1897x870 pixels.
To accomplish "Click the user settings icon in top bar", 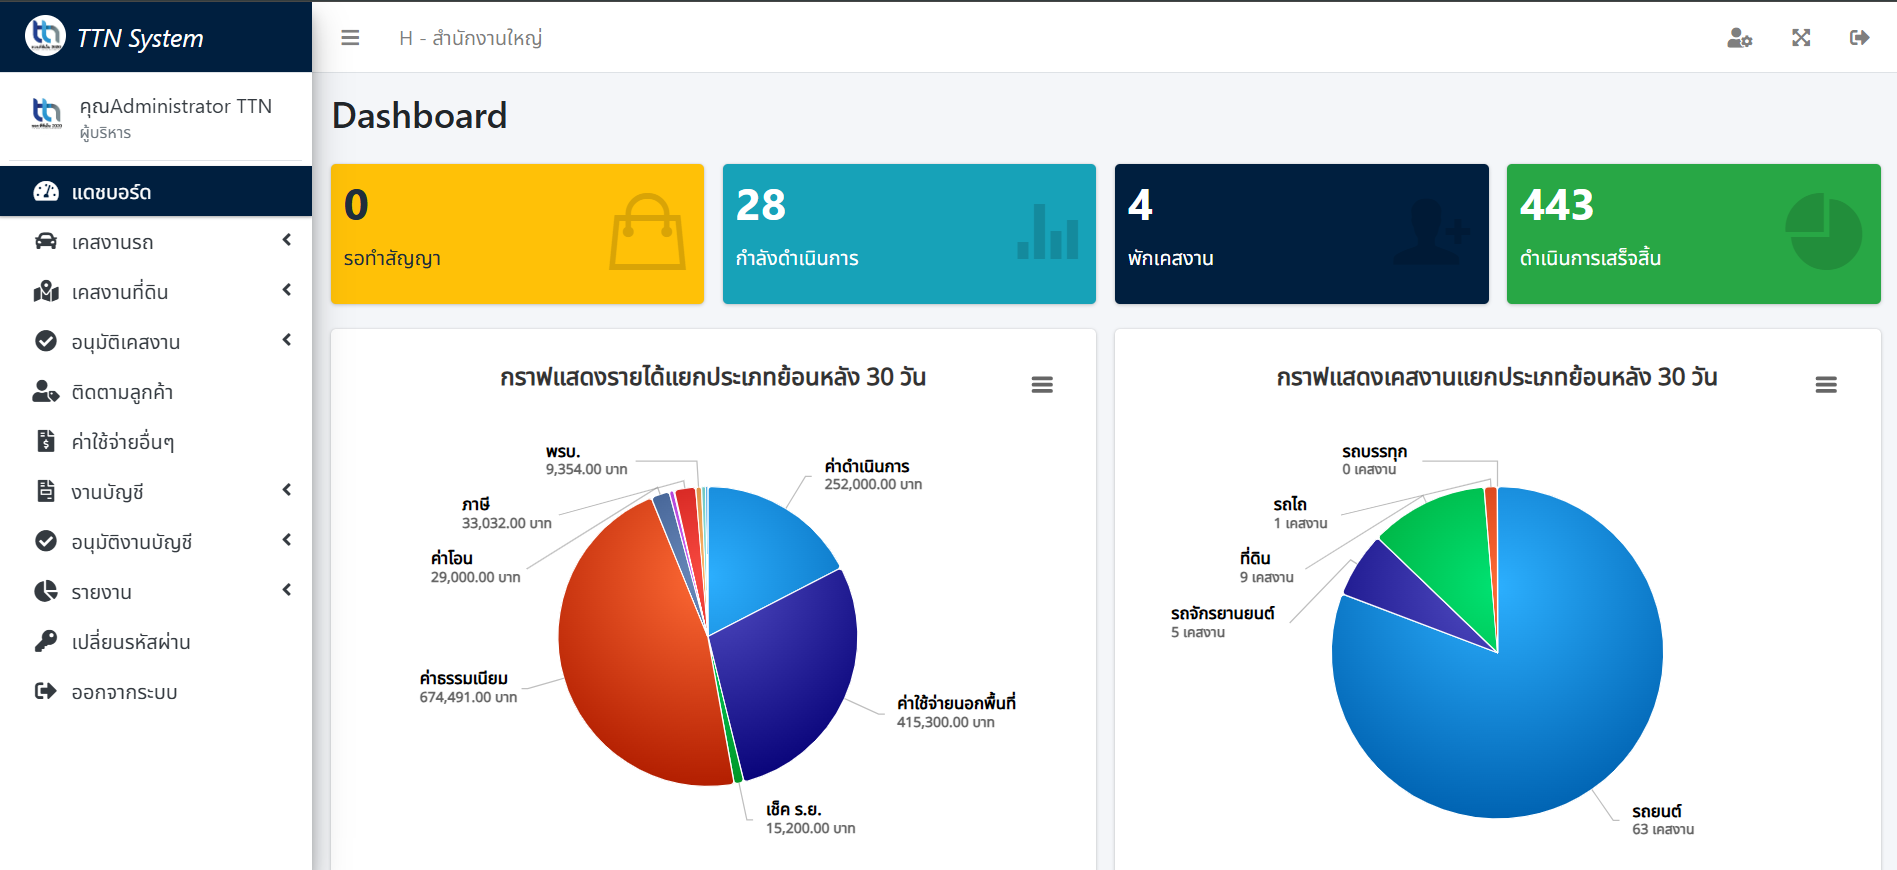I will coord(1739,38).
